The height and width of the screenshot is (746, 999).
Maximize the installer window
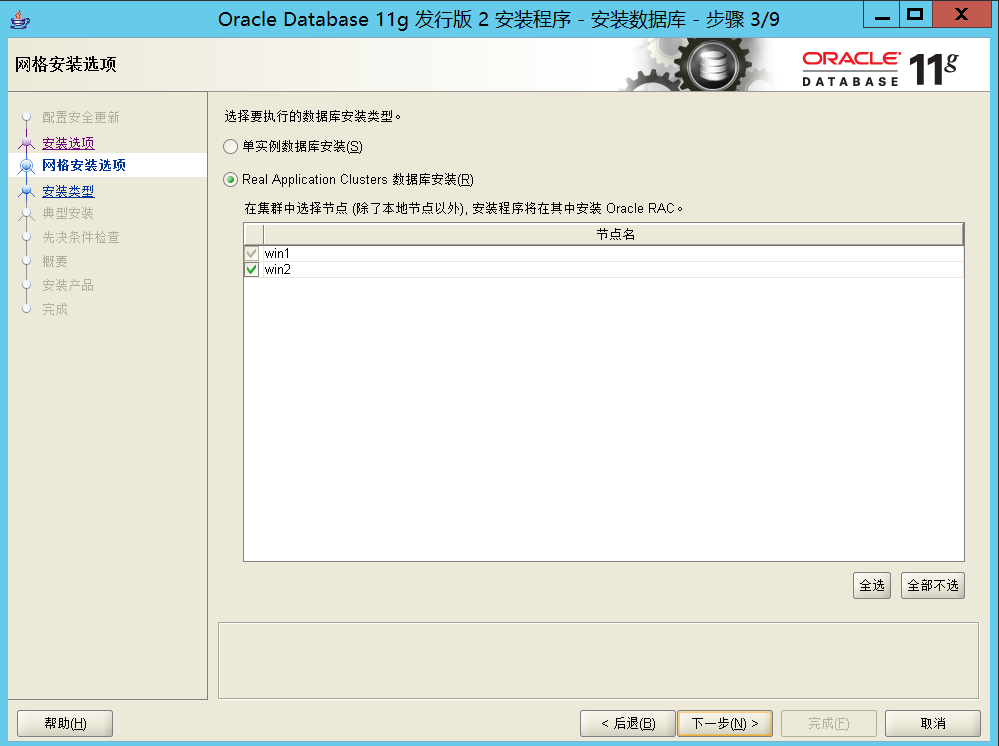[x=916, y=15]
